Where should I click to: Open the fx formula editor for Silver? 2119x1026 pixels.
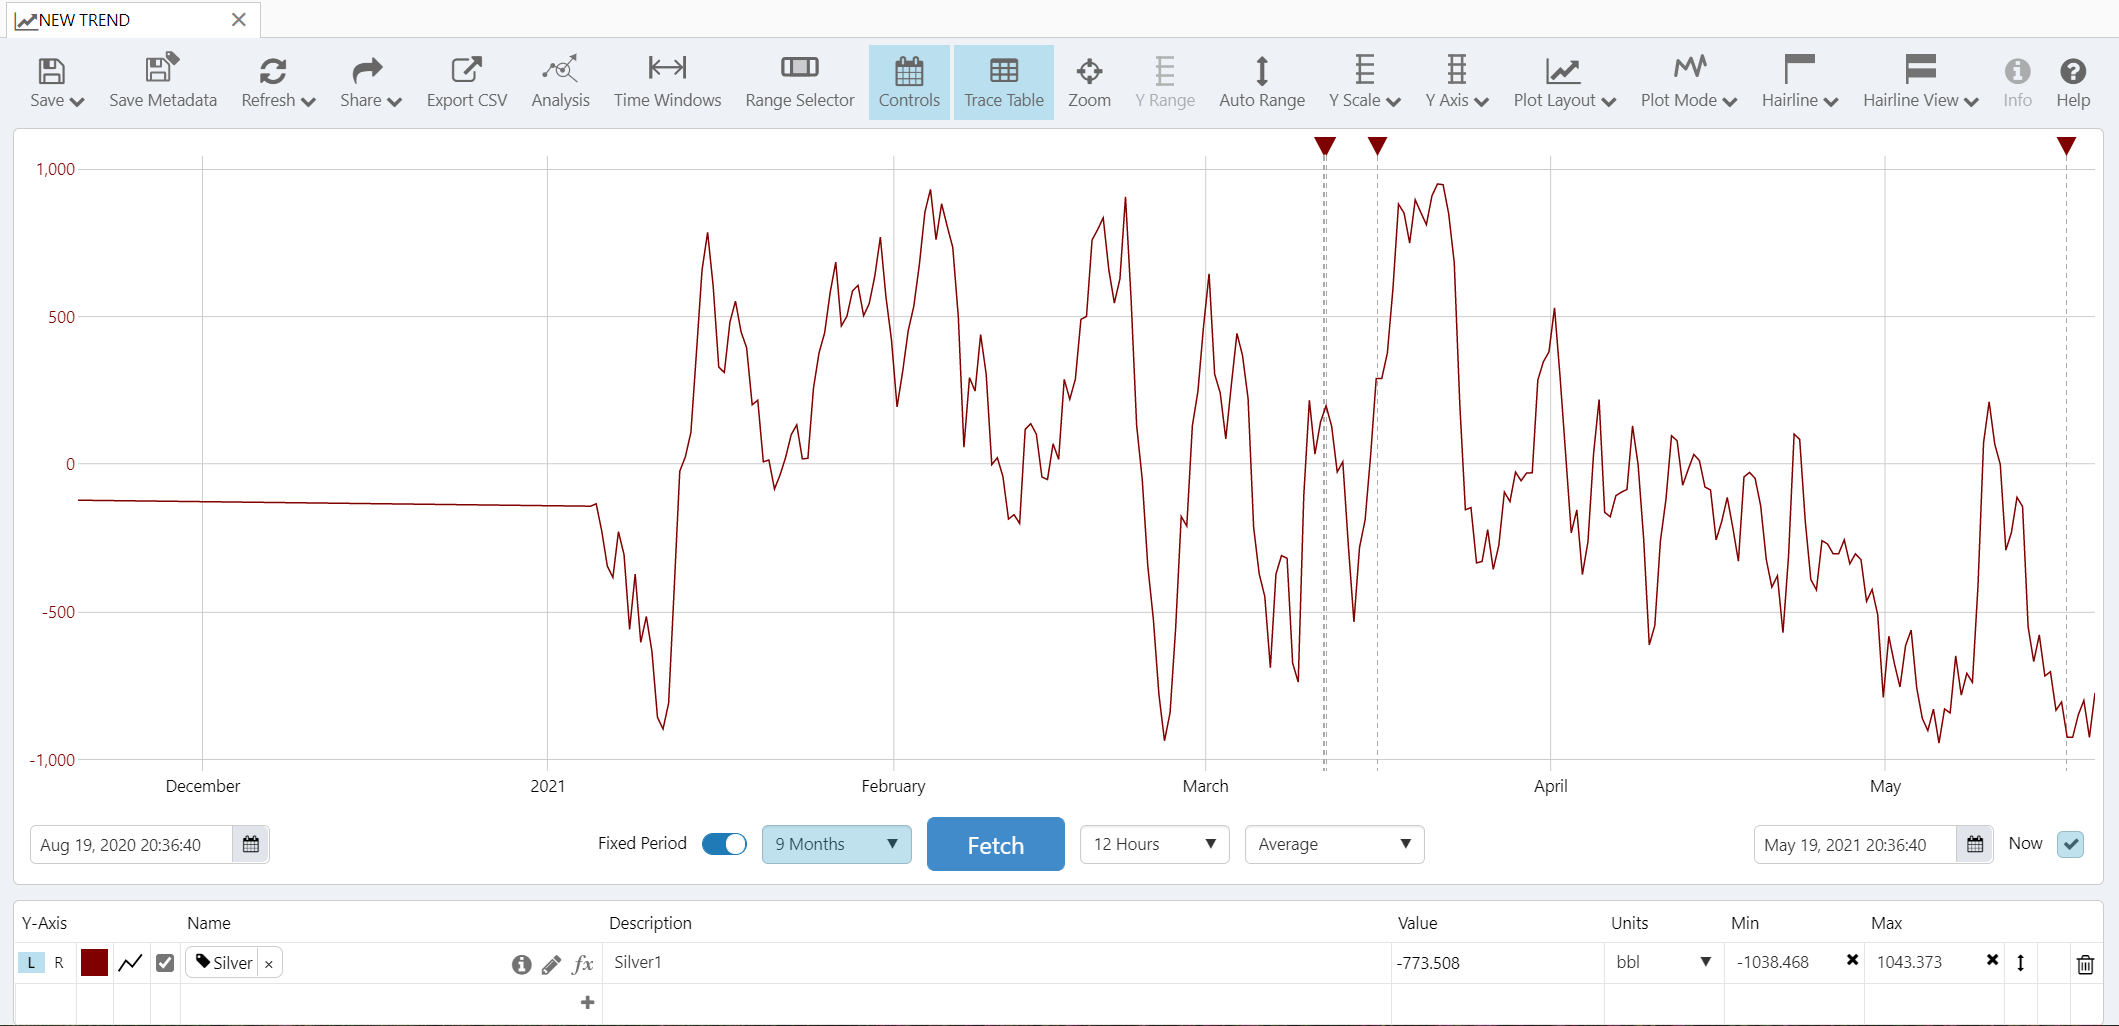pos(583,964)
